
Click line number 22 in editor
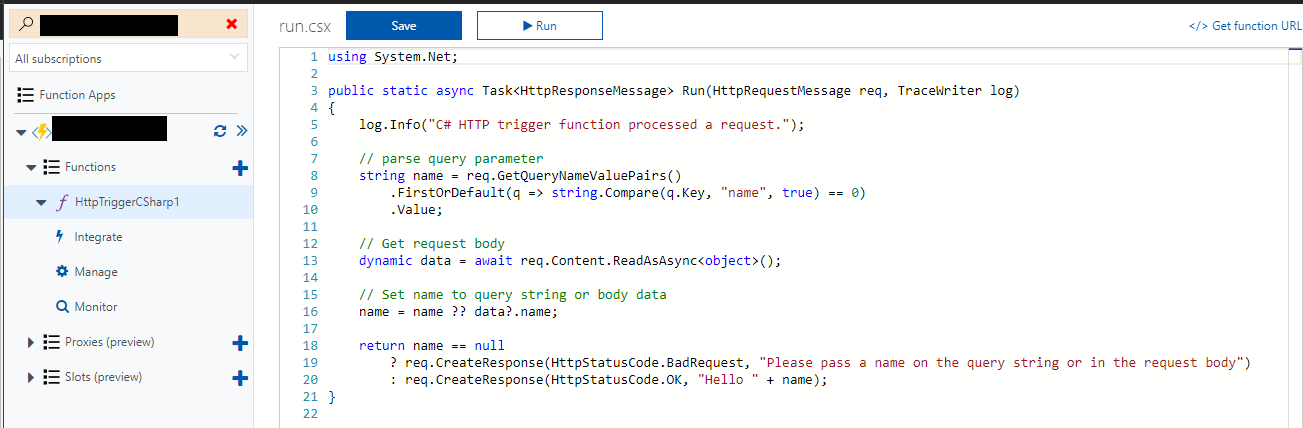[x=309, y=414]
